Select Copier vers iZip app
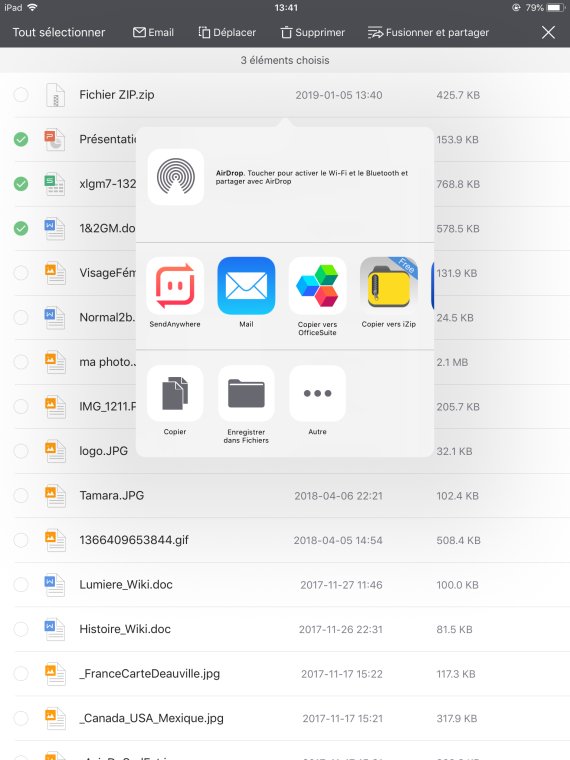The height and width of the screenshot is (760, 570). click(389, 286)
